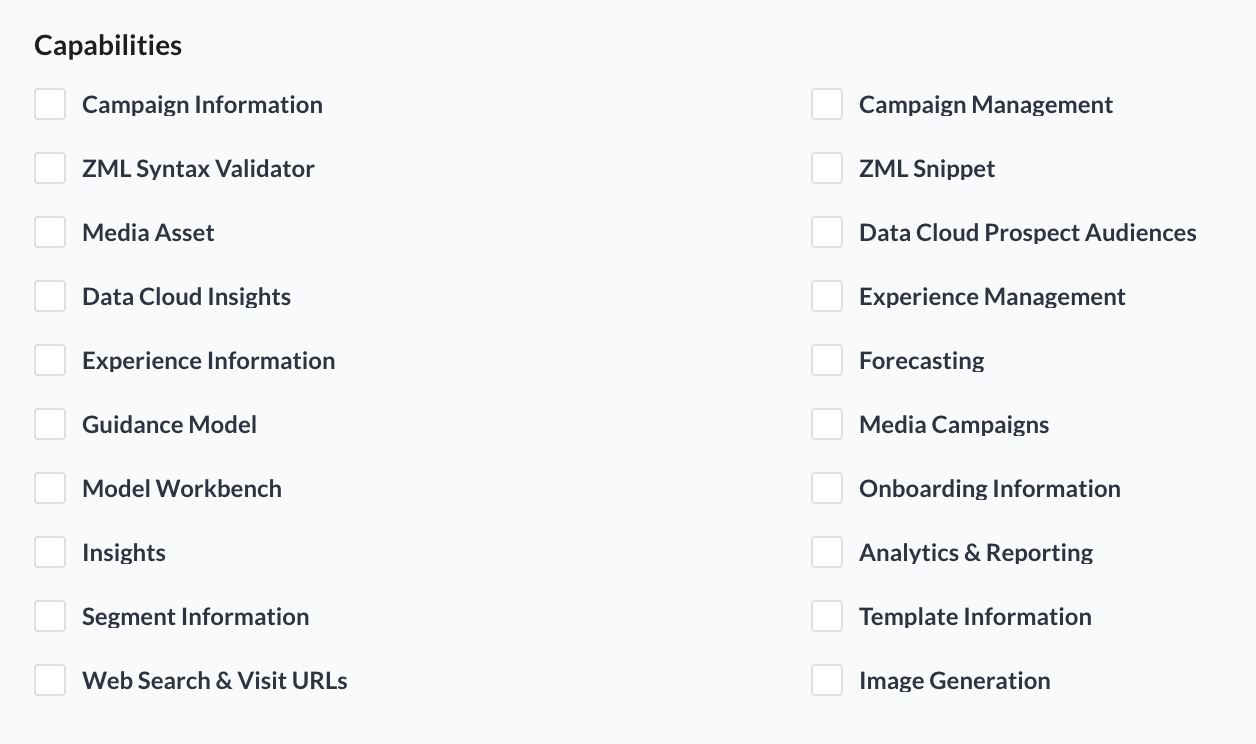Tick the Insights checkbox
The height and width of the screenshot is (744, 1256).
click(50, 552)
